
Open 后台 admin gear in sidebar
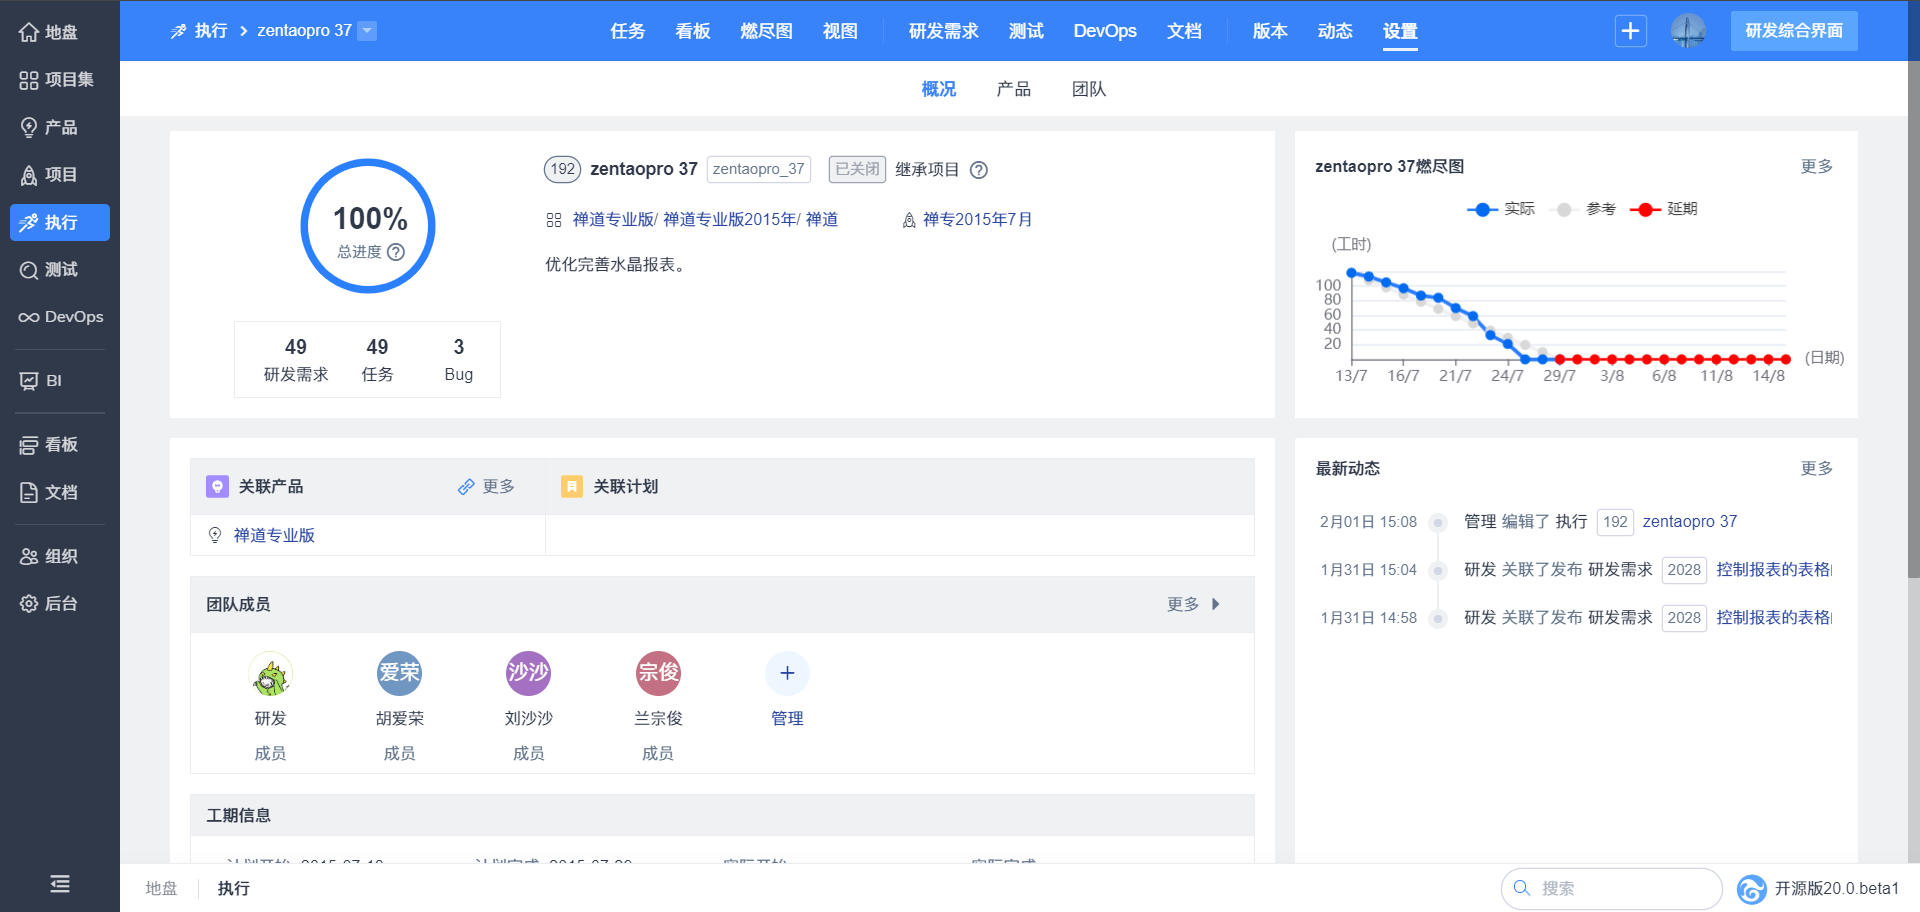coord(30,604)
